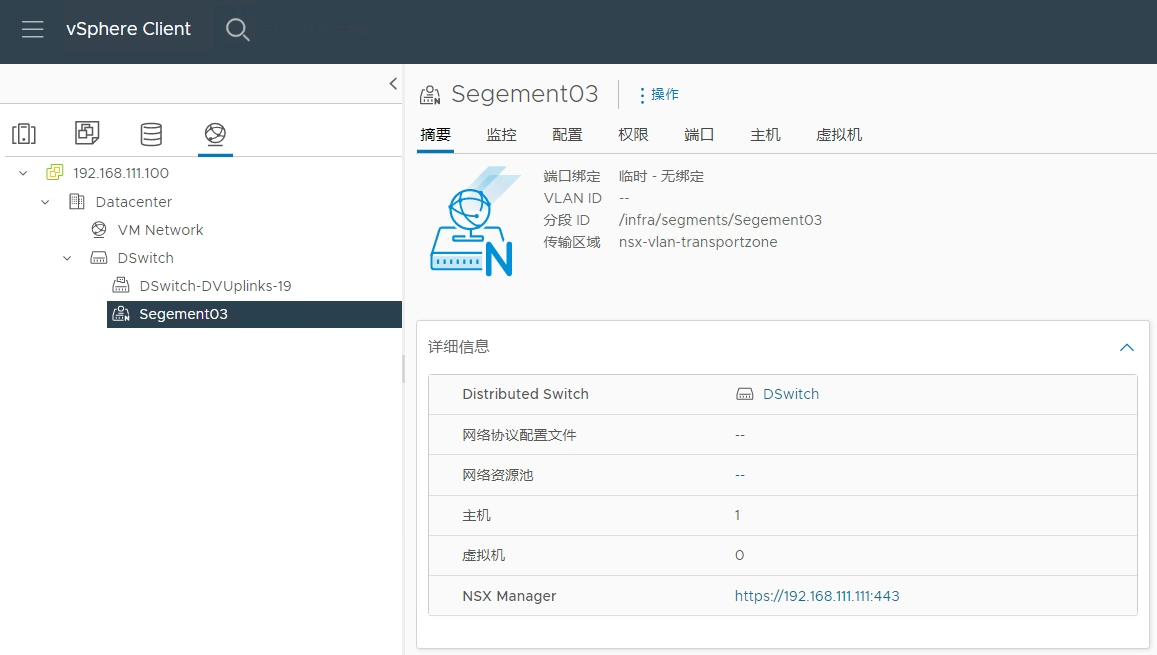Click the DSwitch icon in the details table
1157x655 pixels.
[x=745, y=394]
